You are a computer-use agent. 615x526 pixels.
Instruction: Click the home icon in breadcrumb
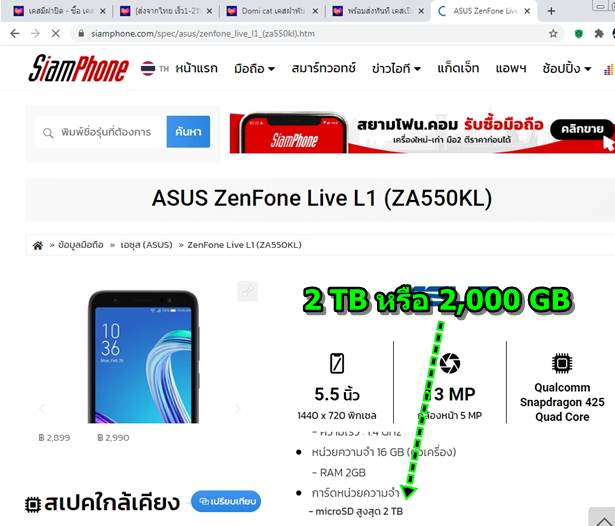pyautogui.click(x=38, y=245)
